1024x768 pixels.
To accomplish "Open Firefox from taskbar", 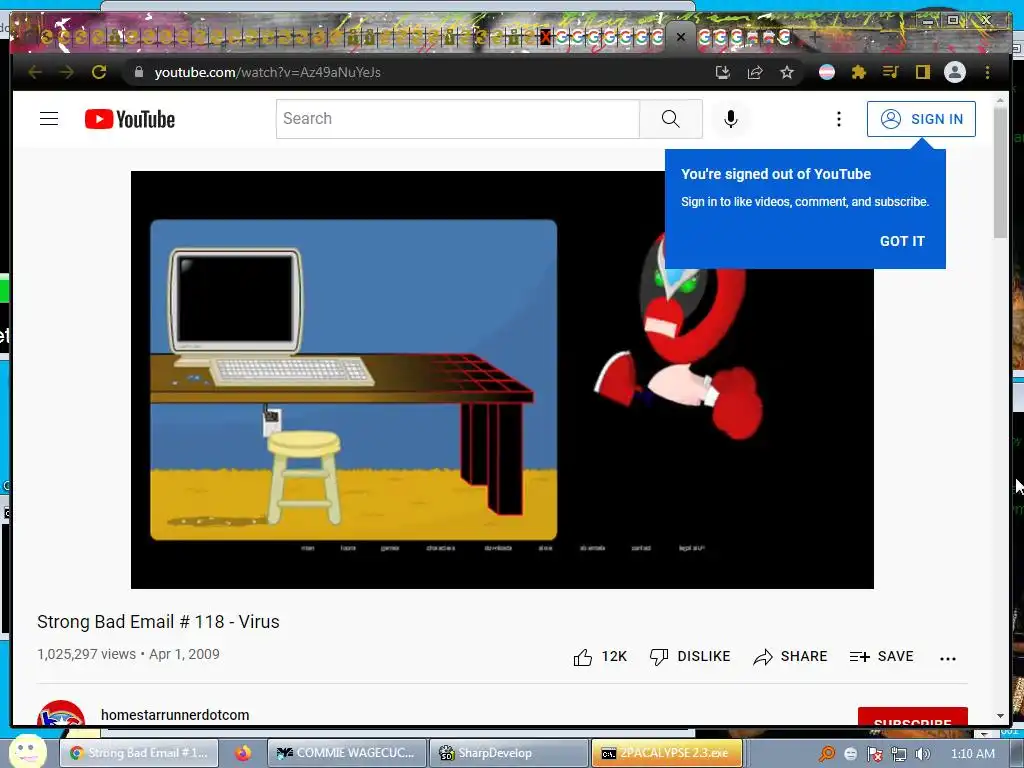I will pos(243,753).
